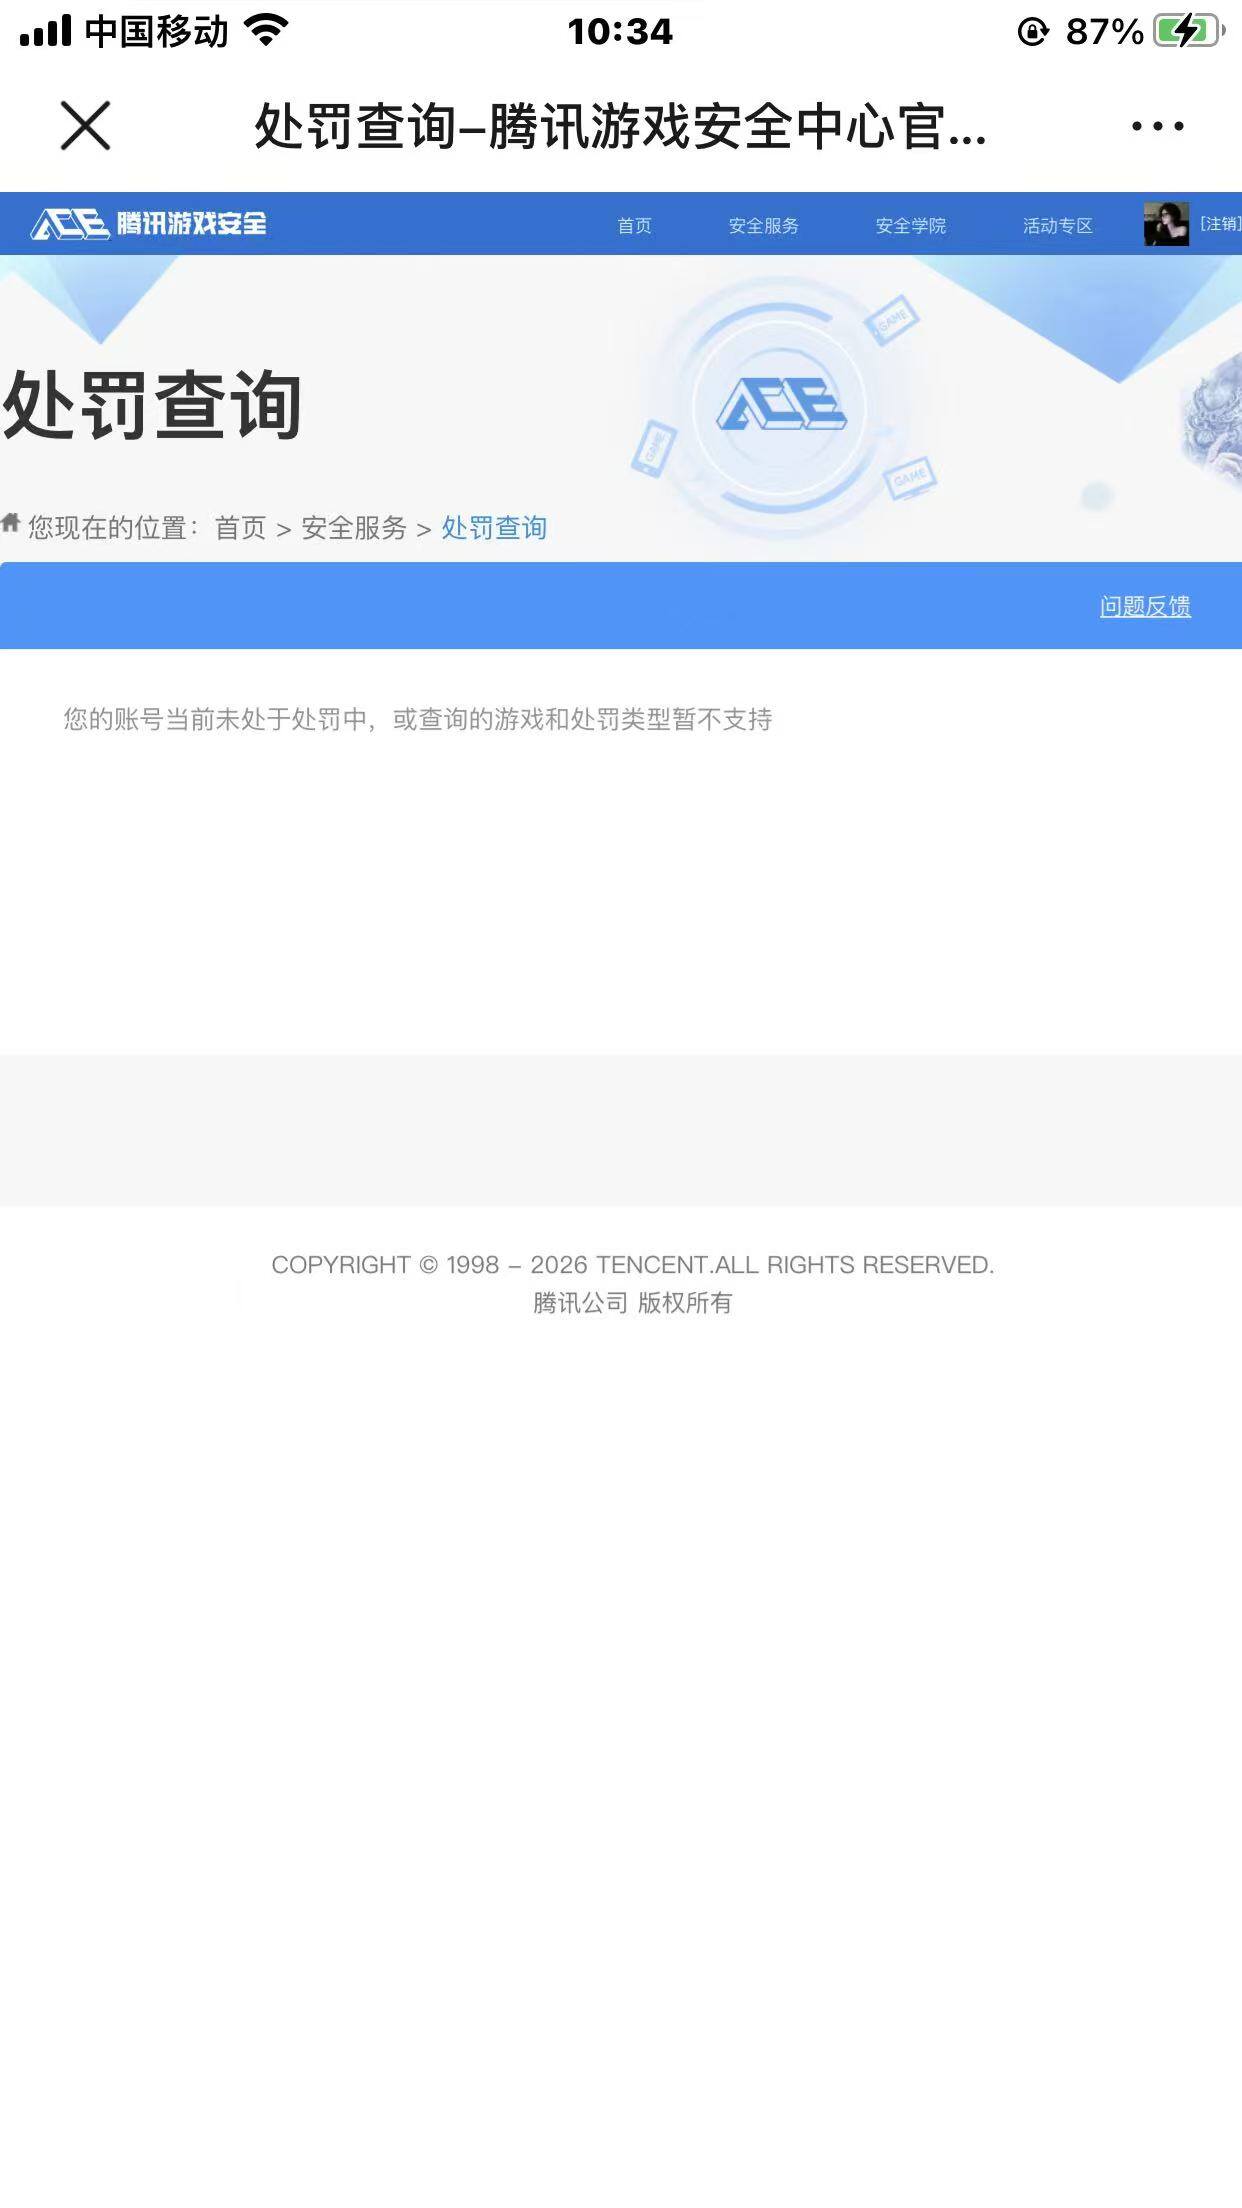Tap the cellular signal bars icon
This screenshot has width=1242, height=2208.
pos(46,31)
